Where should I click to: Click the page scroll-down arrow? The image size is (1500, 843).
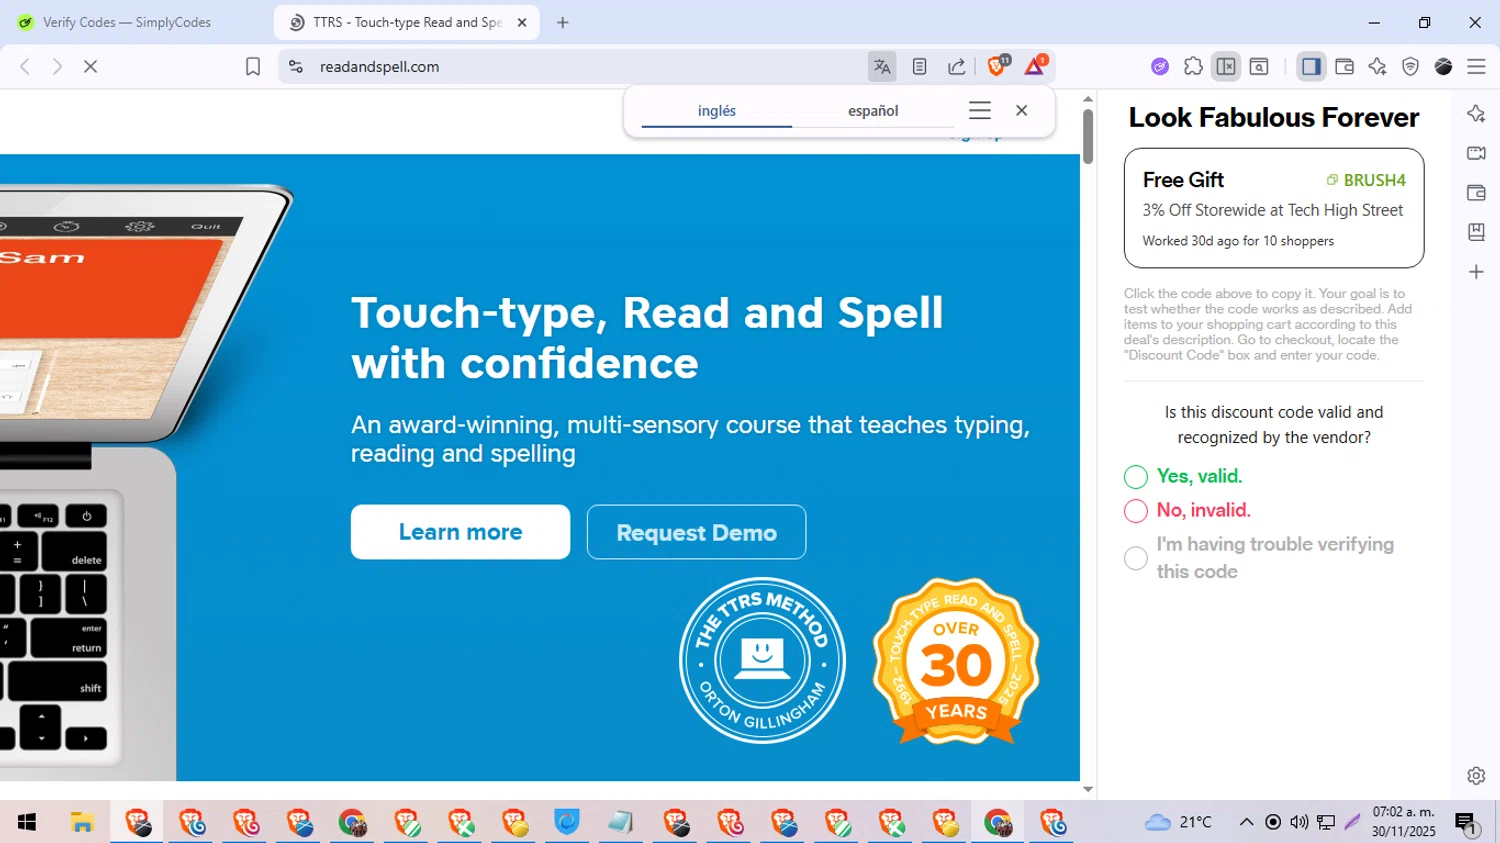pyautogui.click(x=1088, y=789)
